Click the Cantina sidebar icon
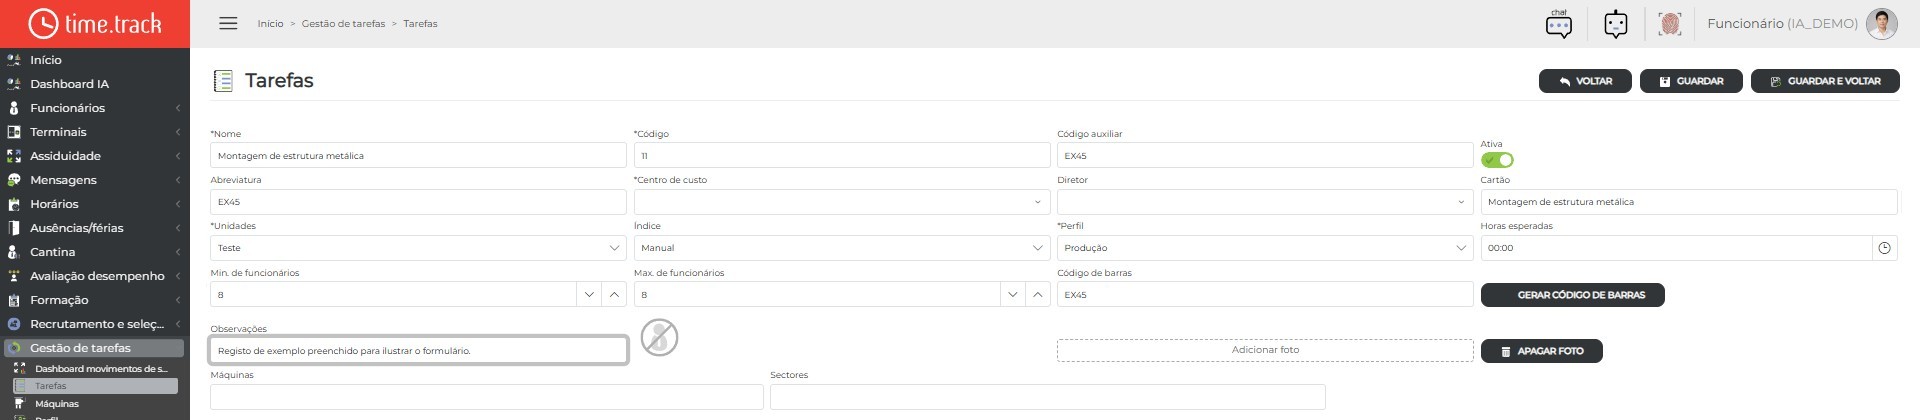 pos(14,252)
